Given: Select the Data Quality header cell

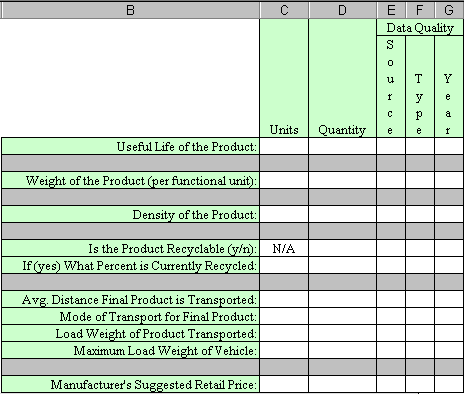Looking at the screenshot, I should (420, 27).
